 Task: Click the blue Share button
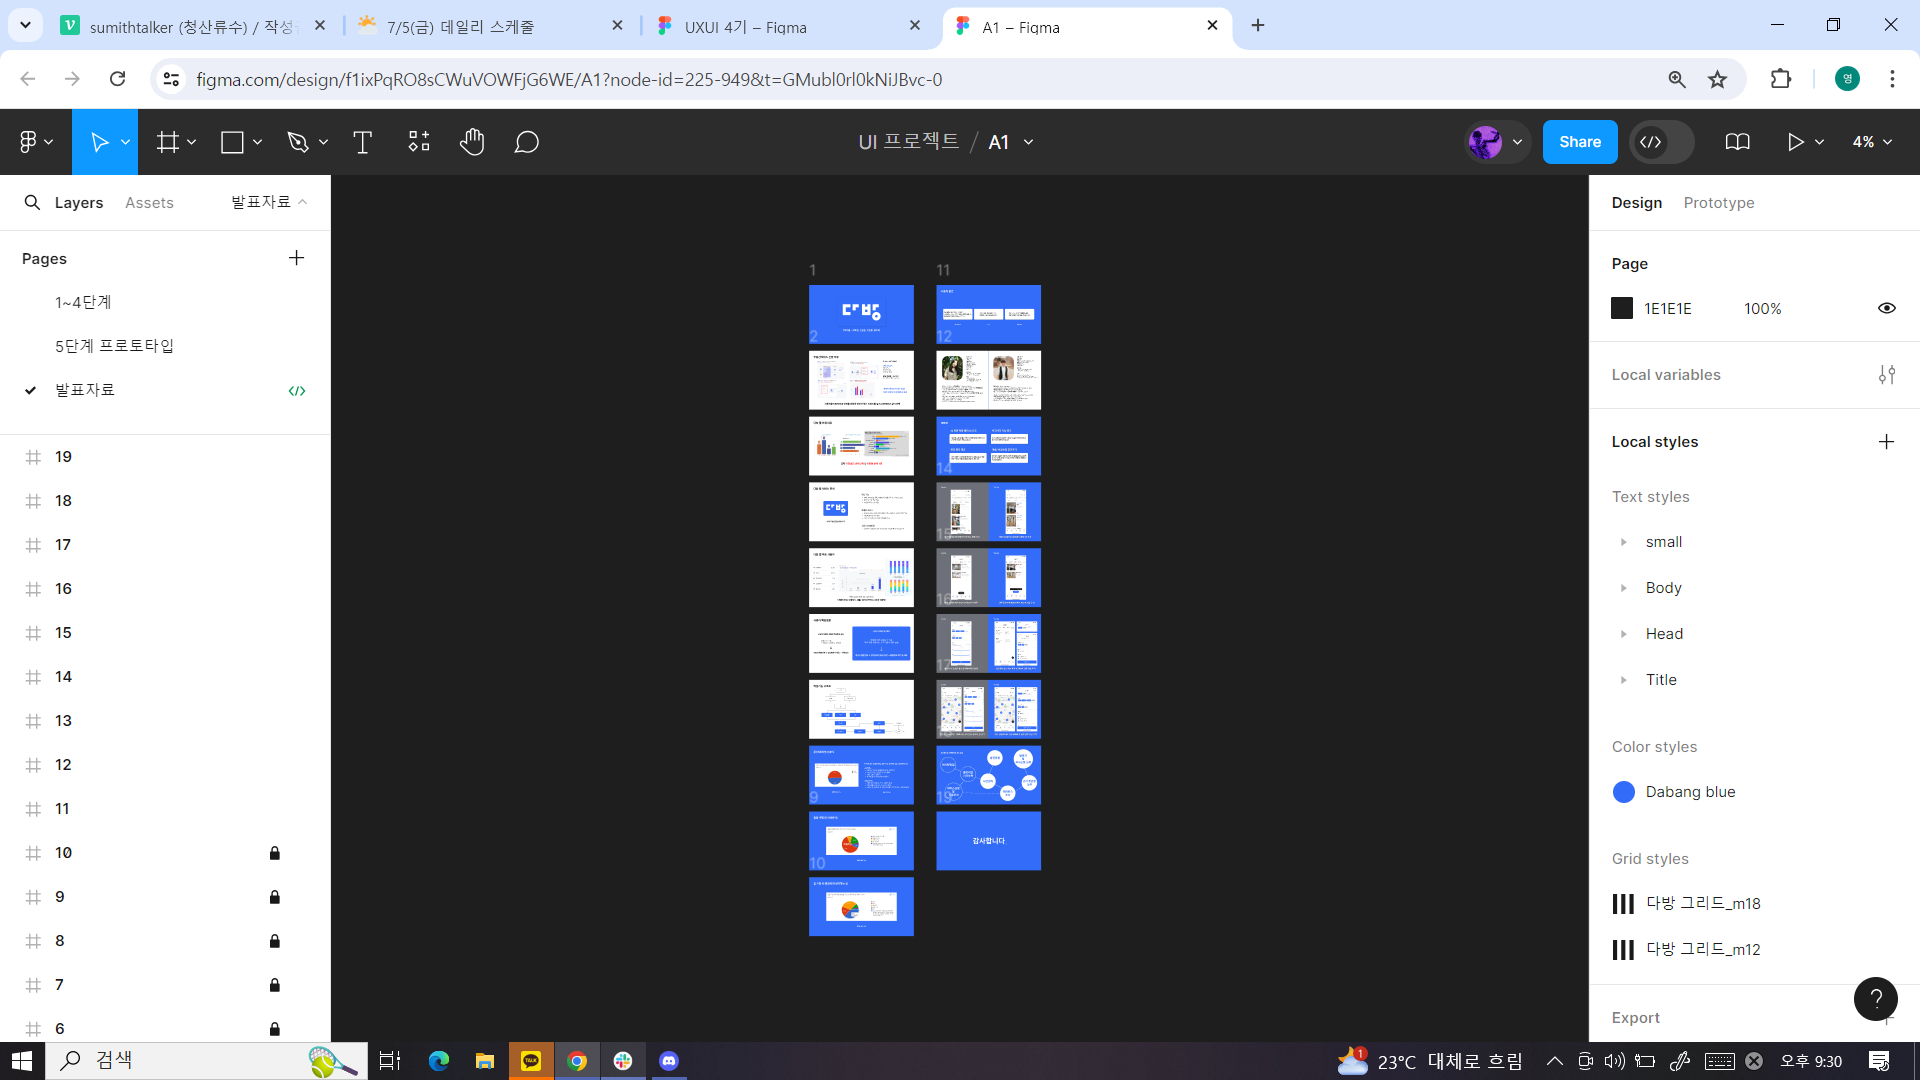pos(1579,142)
